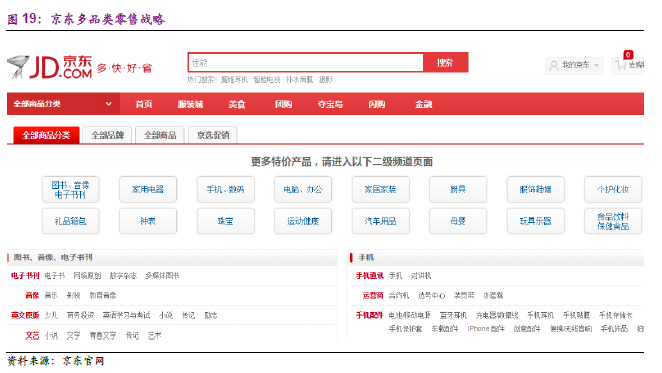This screenshot has width=662, height=373.
Task: Open the 珠宝 channel button
Action: coord(225,221)
